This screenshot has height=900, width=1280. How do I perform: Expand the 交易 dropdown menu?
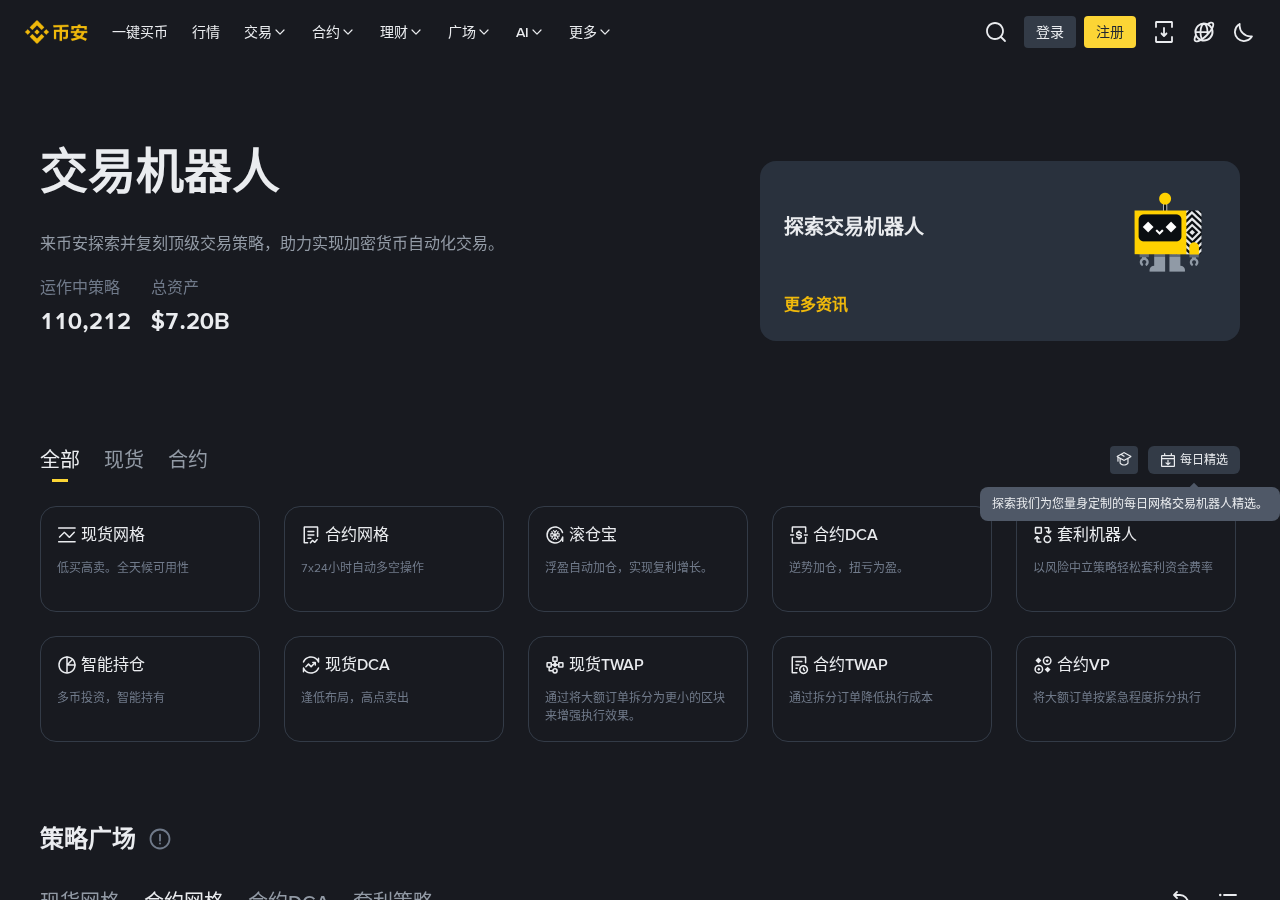pos(265,32)
